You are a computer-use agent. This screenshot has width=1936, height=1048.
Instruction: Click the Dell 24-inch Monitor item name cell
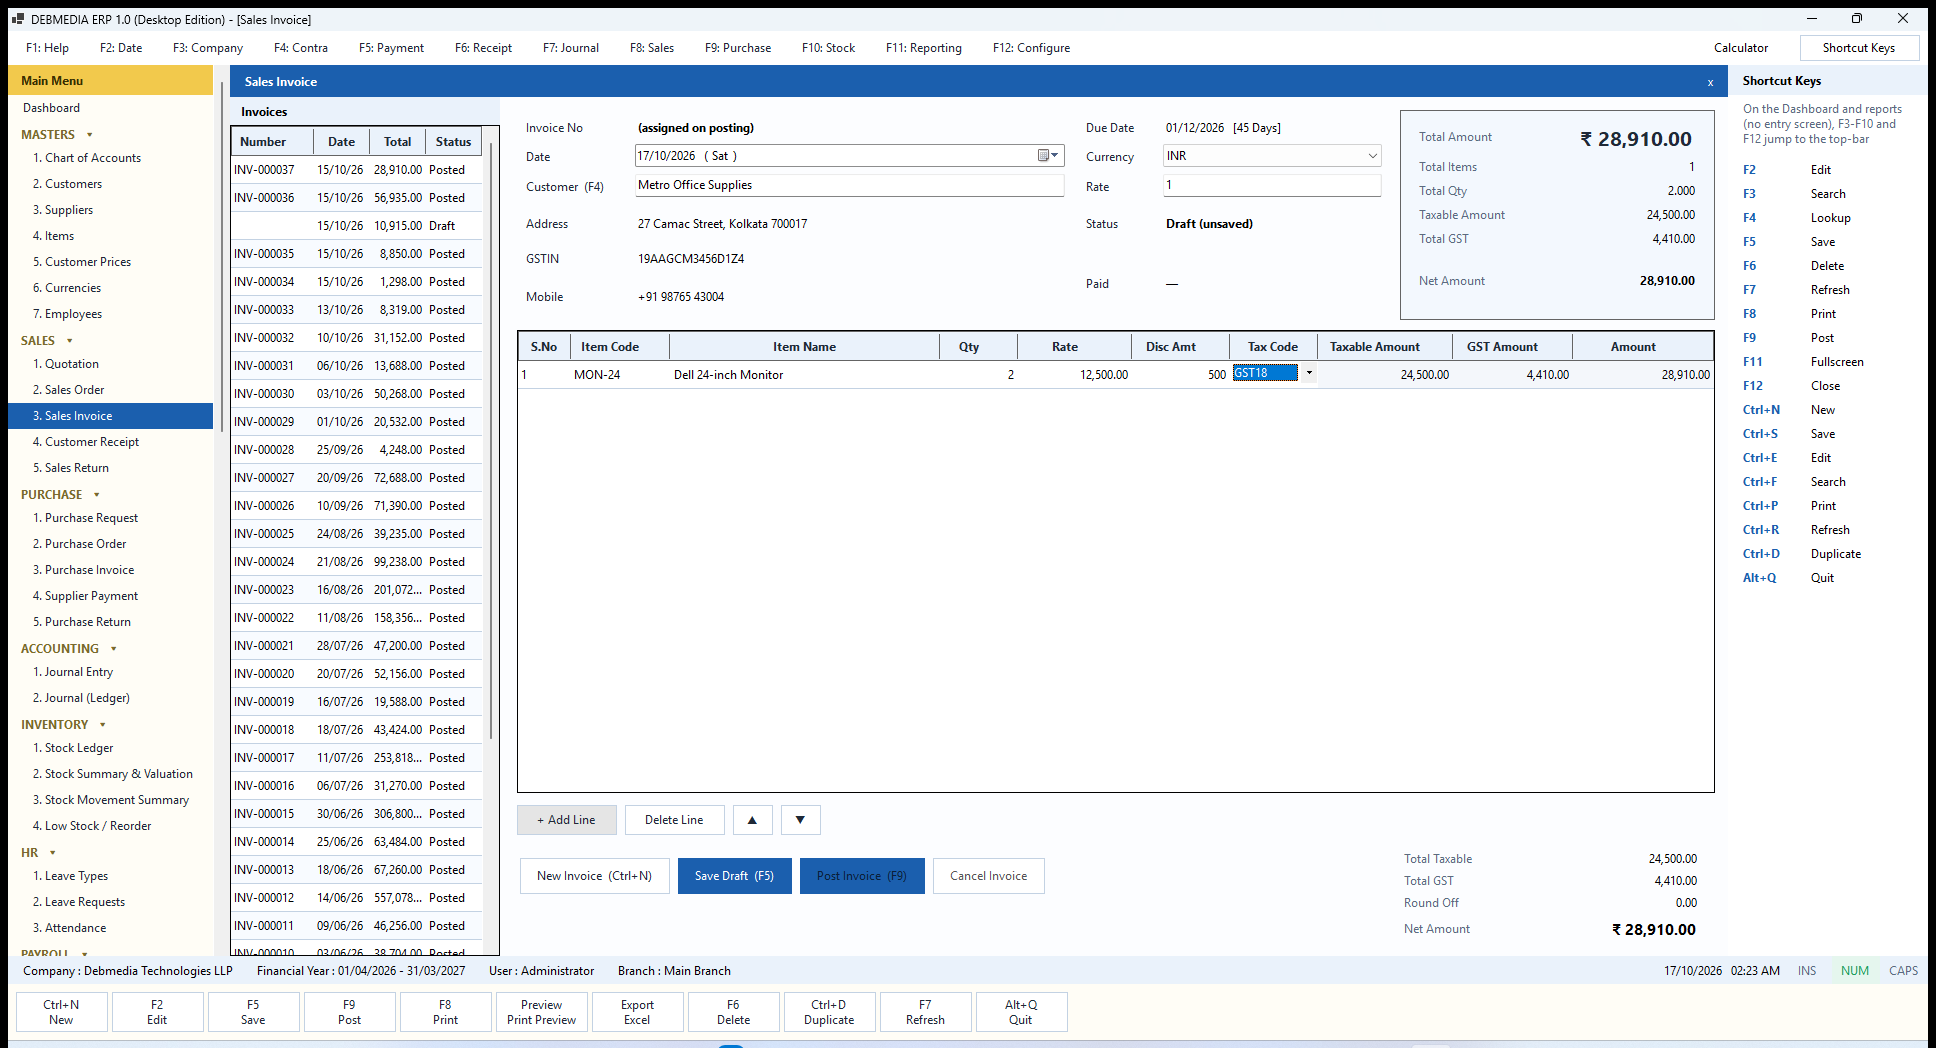tap(804, 375)
